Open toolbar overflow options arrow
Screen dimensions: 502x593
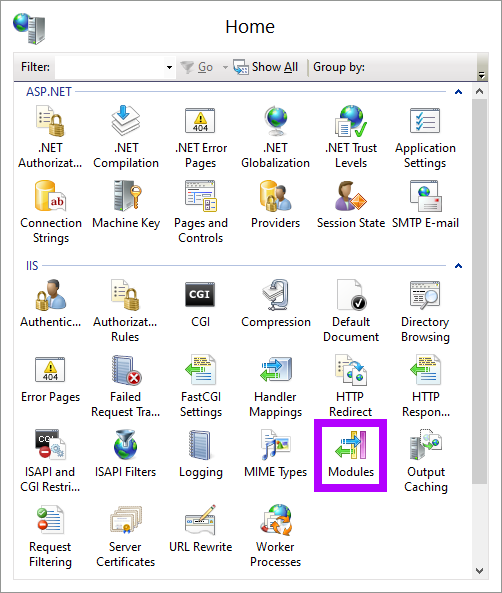(481, 75)
